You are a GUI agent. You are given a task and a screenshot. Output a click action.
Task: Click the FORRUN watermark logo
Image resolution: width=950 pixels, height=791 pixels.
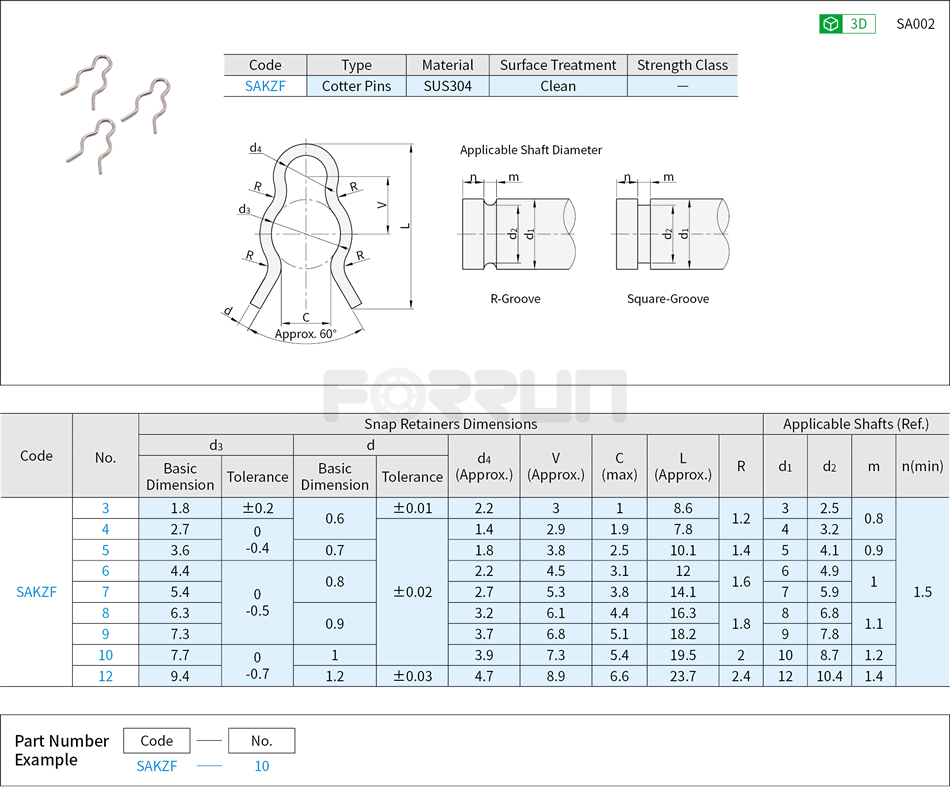[x=475, y=385]
